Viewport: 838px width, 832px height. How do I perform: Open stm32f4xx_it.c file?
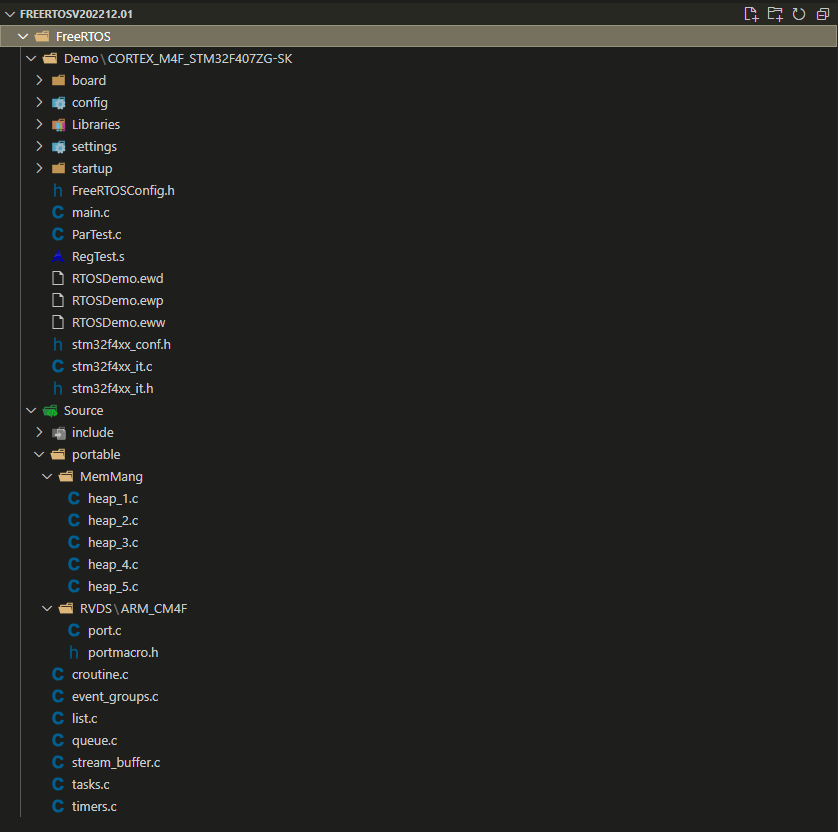click(x=111, y=367)
